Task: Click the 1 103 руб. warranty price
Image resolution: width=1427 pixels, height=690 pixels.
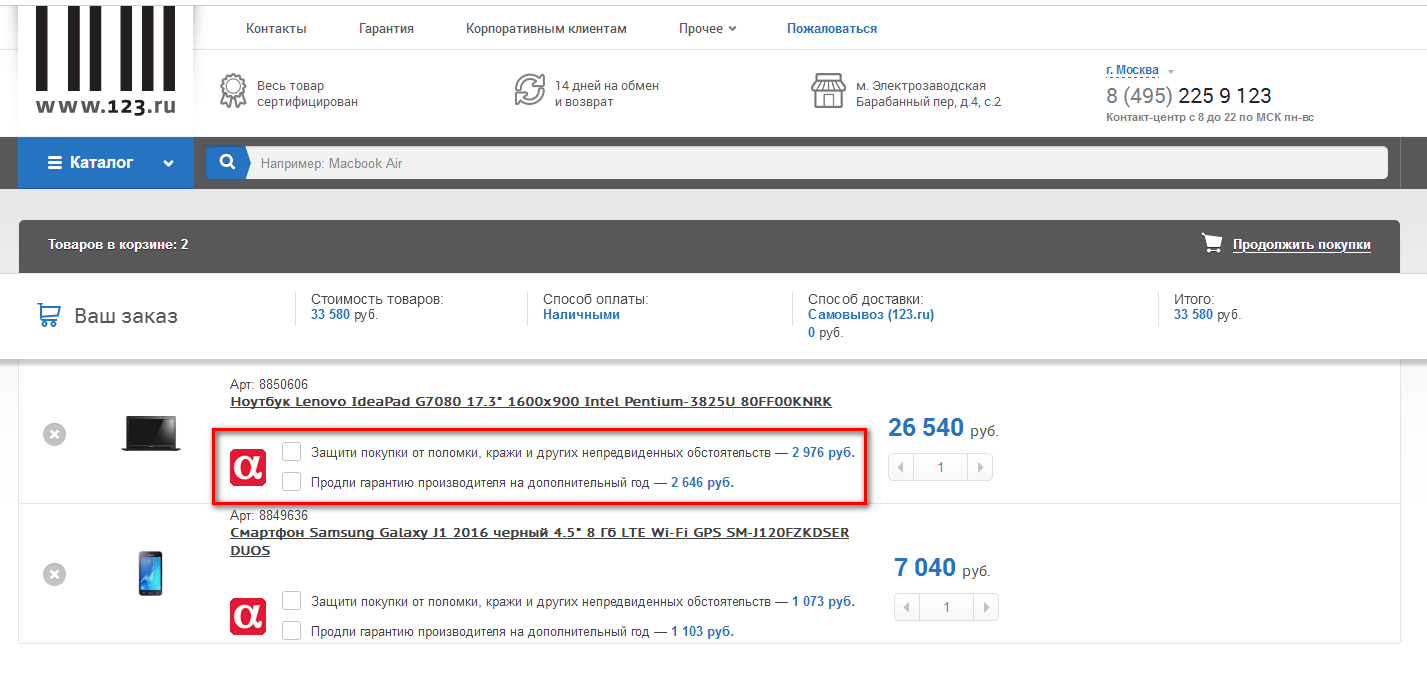Action: [702, 631]
